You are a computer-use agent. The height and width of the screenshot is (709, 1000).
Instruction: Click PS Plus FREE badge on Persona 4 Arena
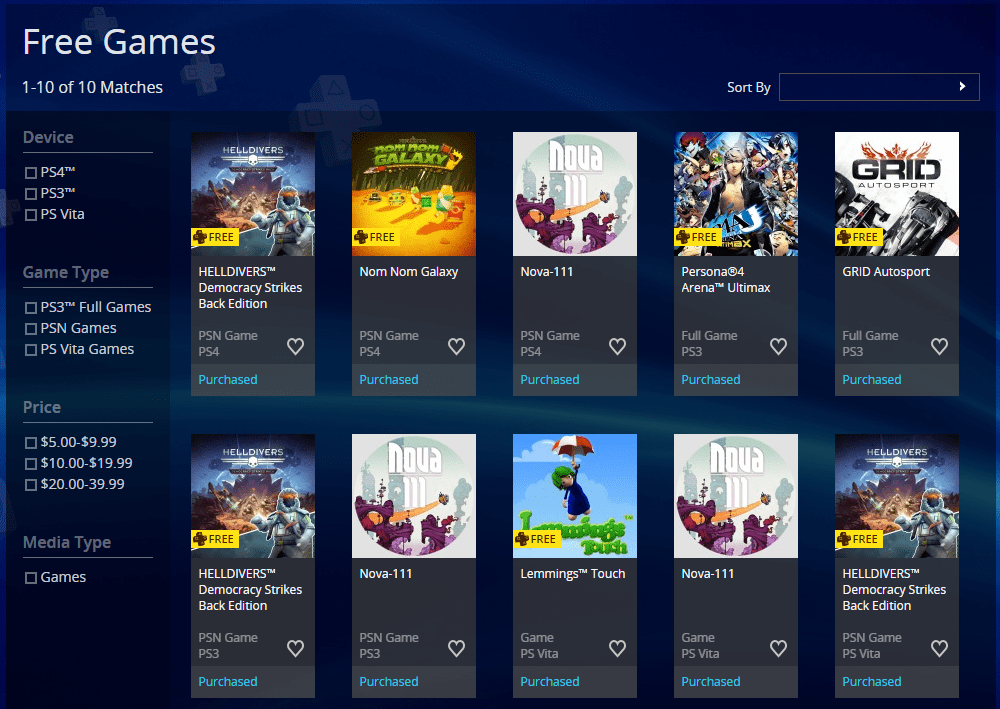click(x=698, y=237)
